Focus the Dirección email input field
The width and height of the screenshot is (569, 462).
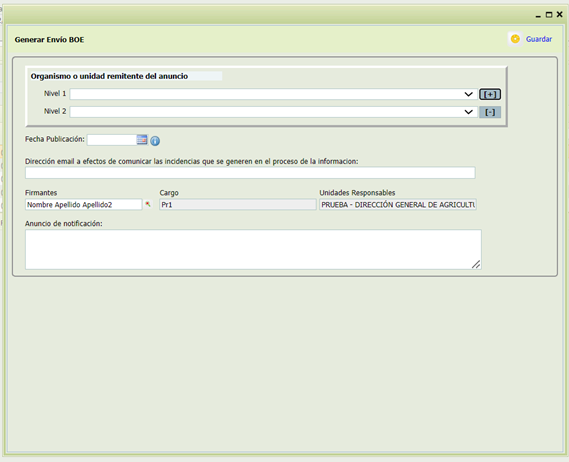250,173
